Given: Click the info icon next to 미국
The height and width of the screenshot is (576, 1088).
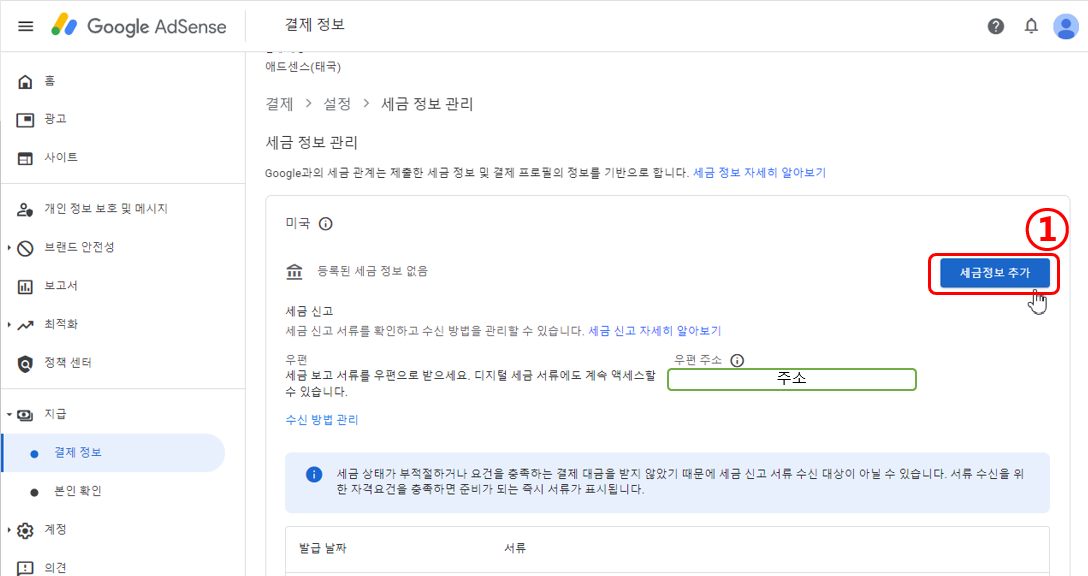Looking at the screenshot, I should 325,224.
